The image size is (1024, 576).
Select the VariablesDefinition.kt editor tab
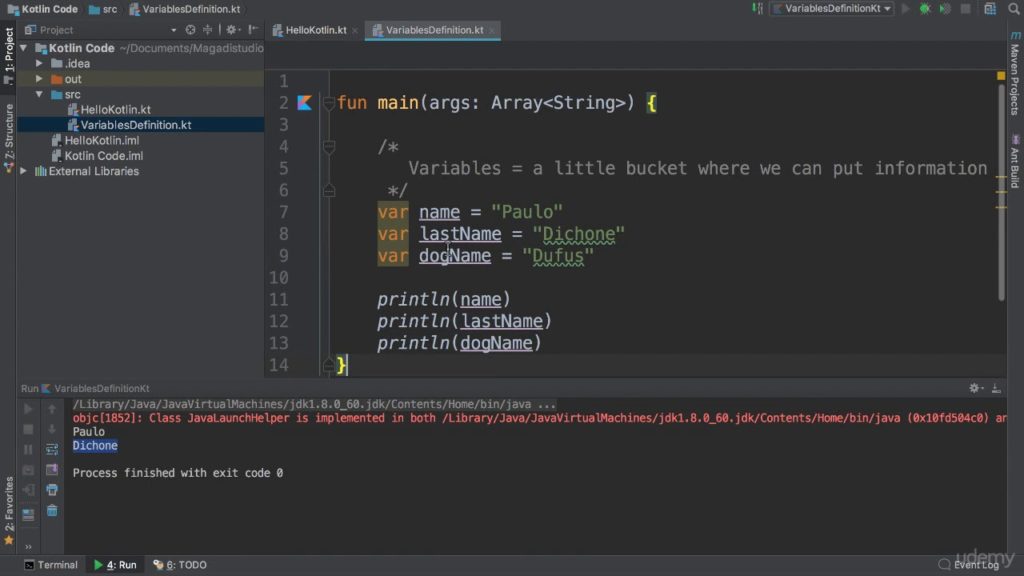pyautogui.click(x=434, y=30)
